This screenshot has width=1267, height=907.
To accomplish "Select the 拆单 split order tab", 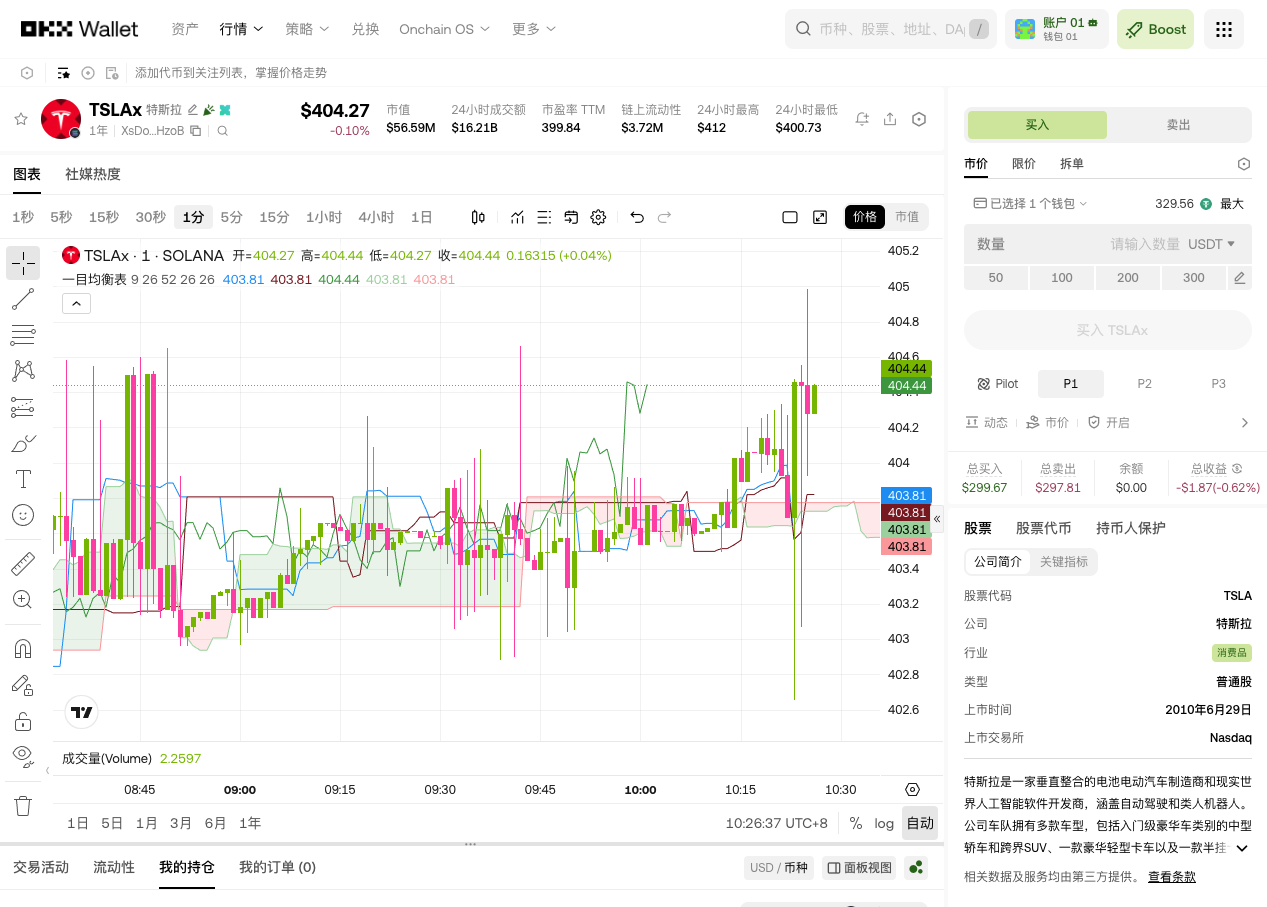I will tap(1072, 164).
